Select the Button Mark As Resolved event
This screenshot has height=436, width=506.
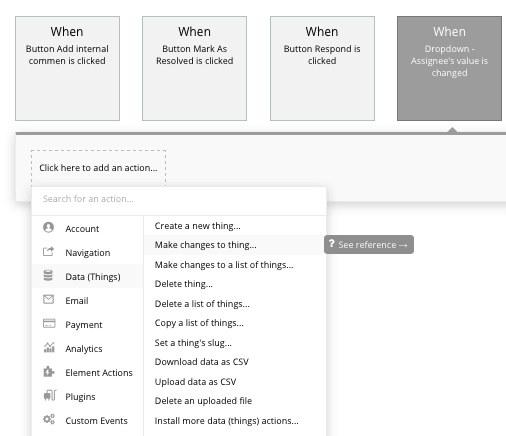tap(195, 68)
